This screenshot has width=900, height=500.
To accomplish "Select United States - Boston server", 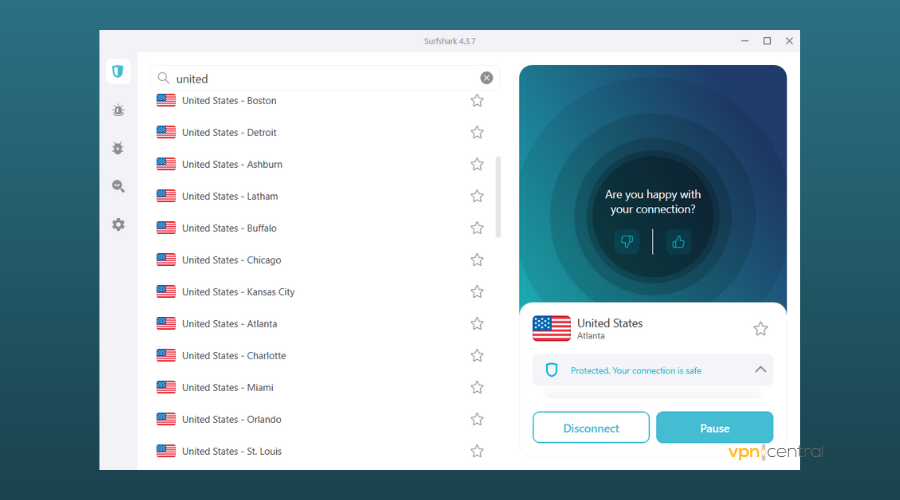I will [320, 100].
